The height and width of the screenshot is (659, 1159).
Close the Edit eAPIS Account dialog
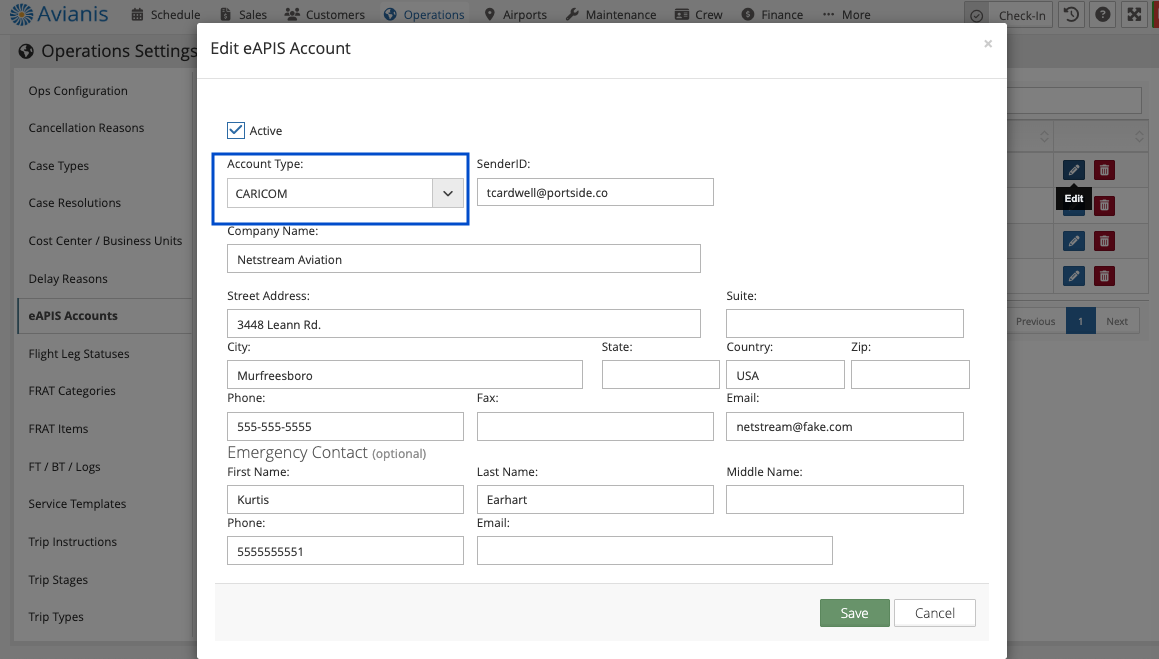(x=987, y=44)
